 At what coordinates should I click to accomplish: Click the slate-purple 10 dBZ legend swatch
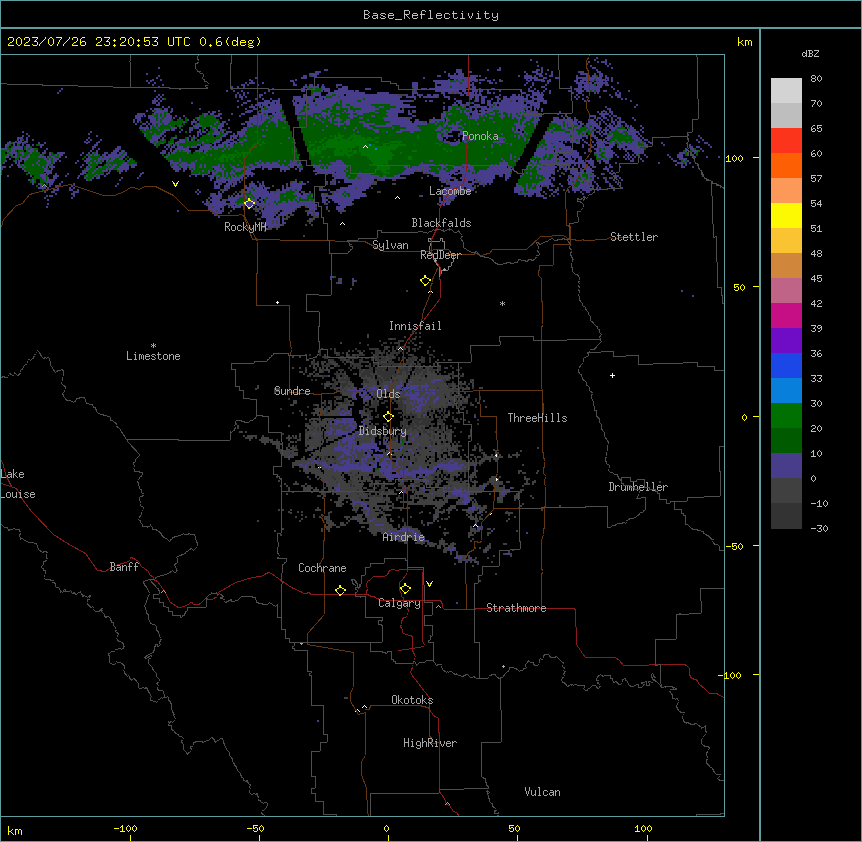tap(786, 466)
